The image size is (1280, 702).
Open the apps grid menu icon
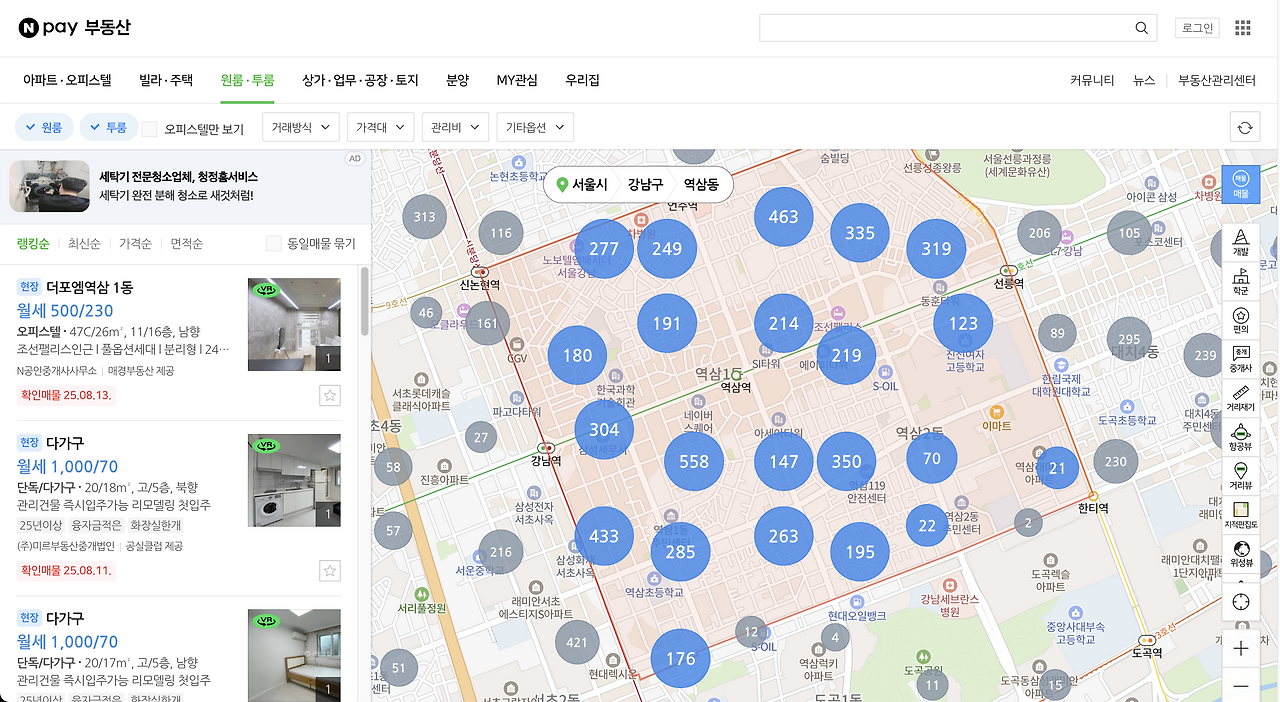tap(1243, 28)
